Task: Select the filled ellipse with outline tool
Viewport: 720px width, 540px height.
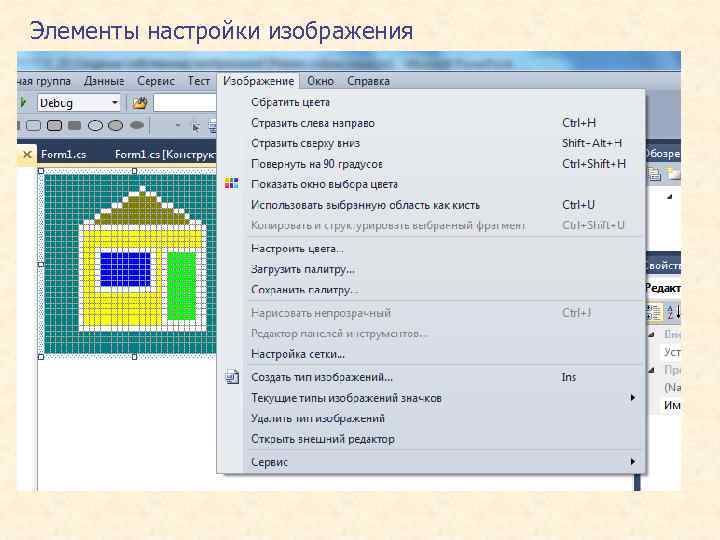Action: click(115, 125)
